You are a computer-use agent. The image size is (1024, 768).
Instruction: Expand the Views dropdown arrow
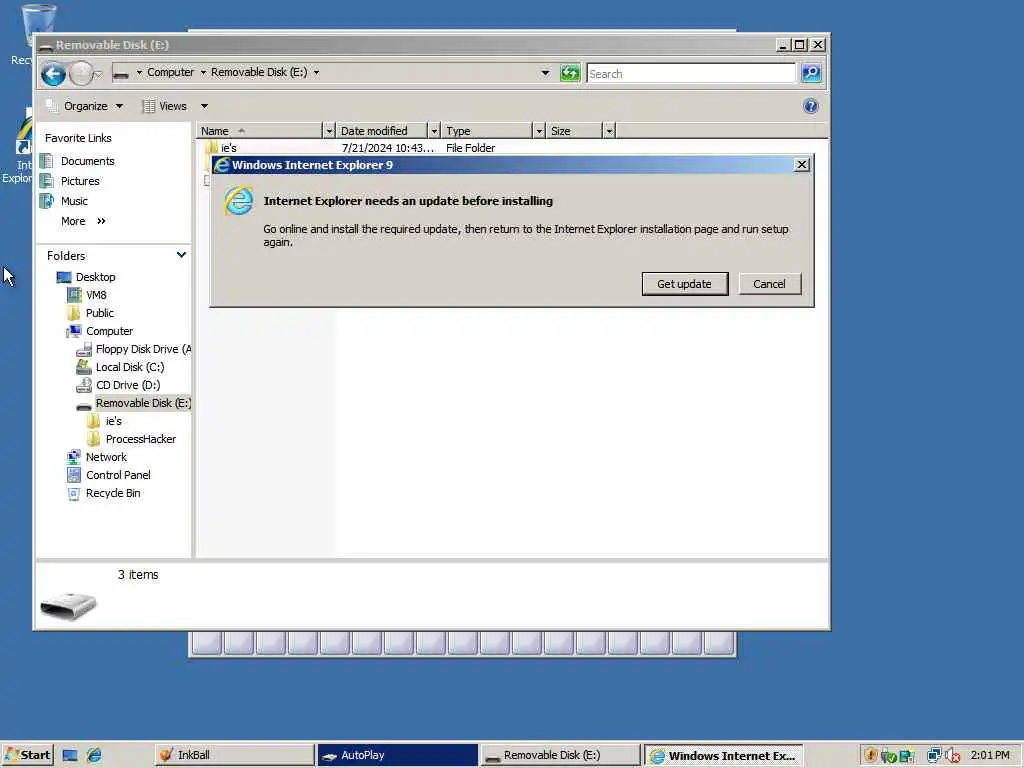click(204, 106)
